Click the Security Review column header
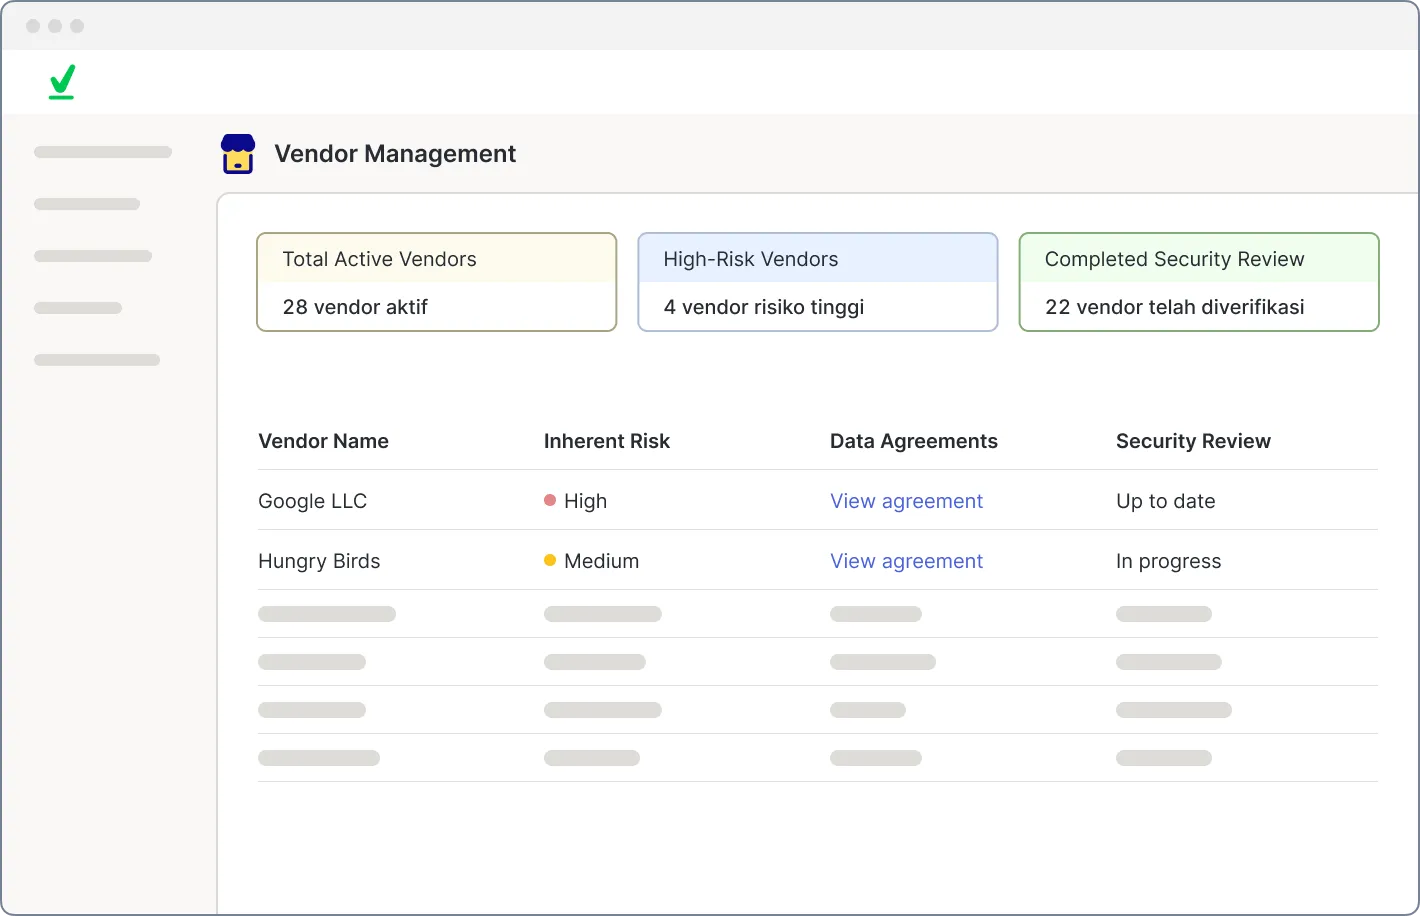This screenshot has height=916, width=1420. pos(1193,441)
